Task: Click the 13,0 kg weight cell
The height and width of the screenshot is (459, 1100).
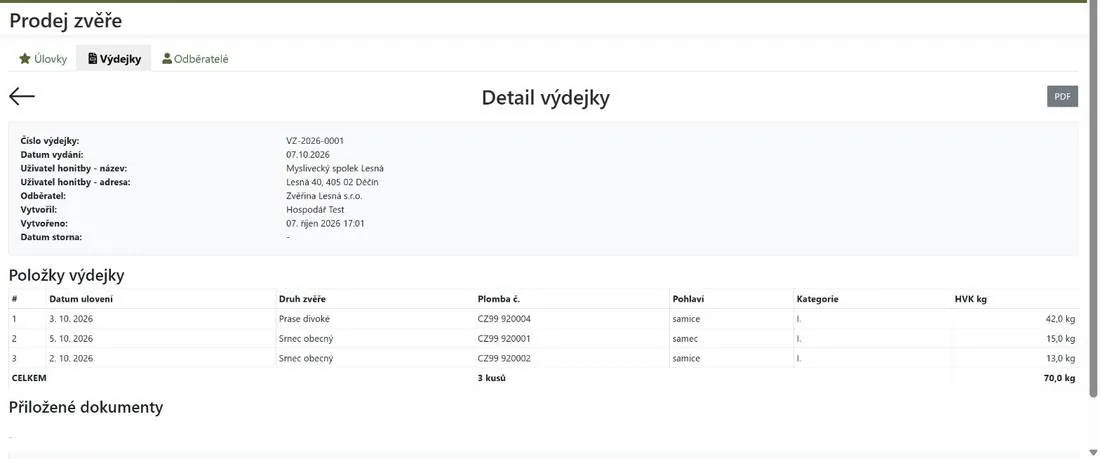Action: (x=1060, y=358)
